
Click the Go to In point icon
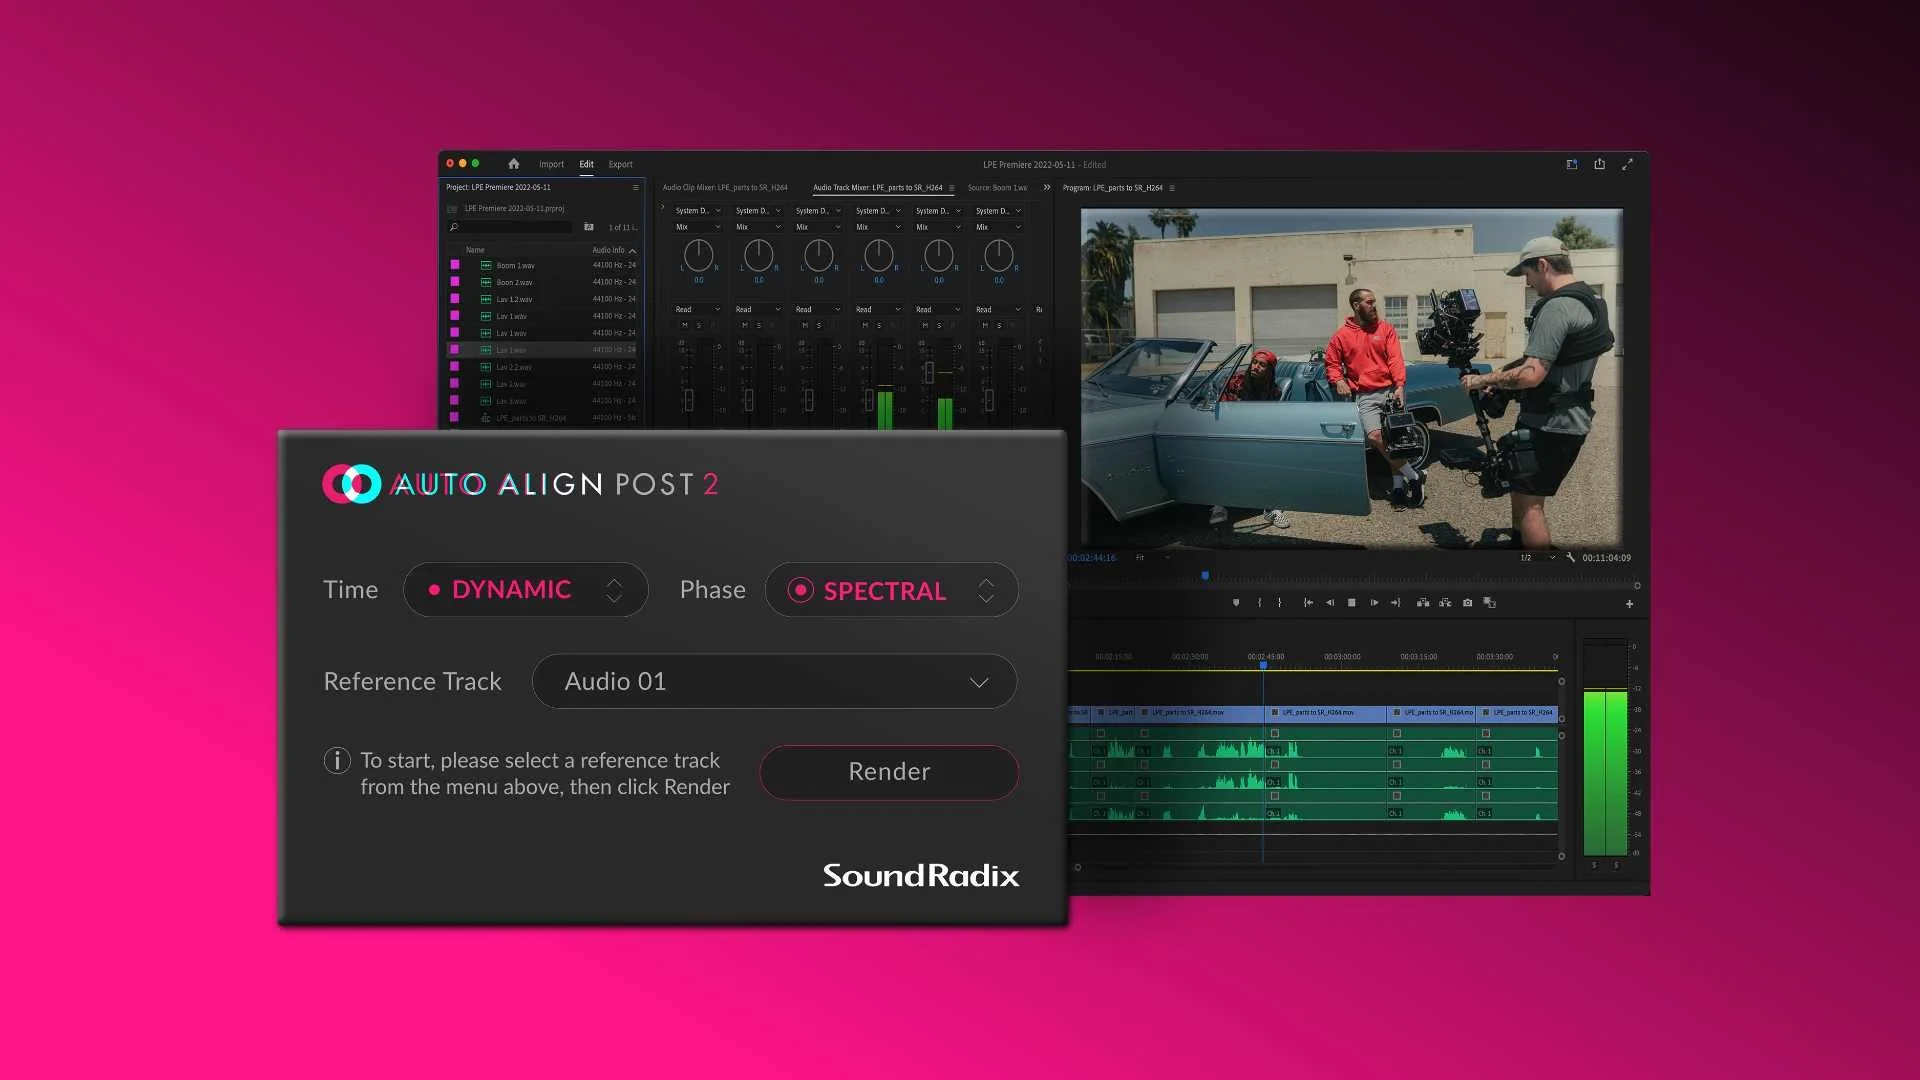pos(1307,603)
